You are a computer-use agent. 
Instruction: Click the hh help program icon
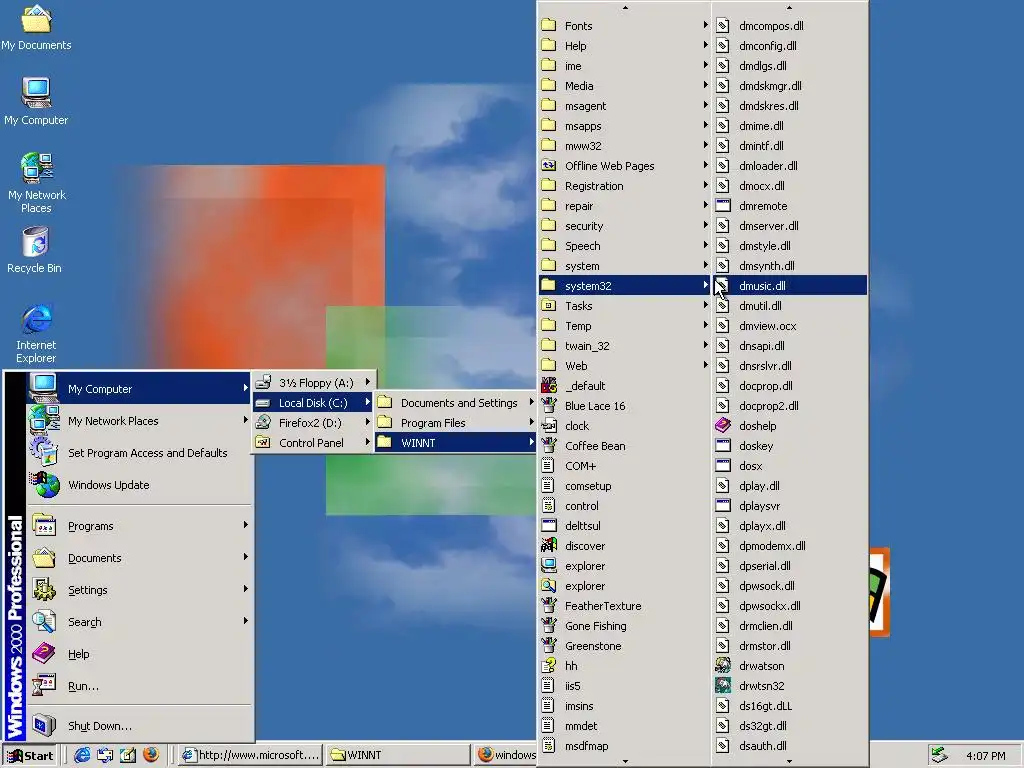pyautogui.click(x=549, y=665)
